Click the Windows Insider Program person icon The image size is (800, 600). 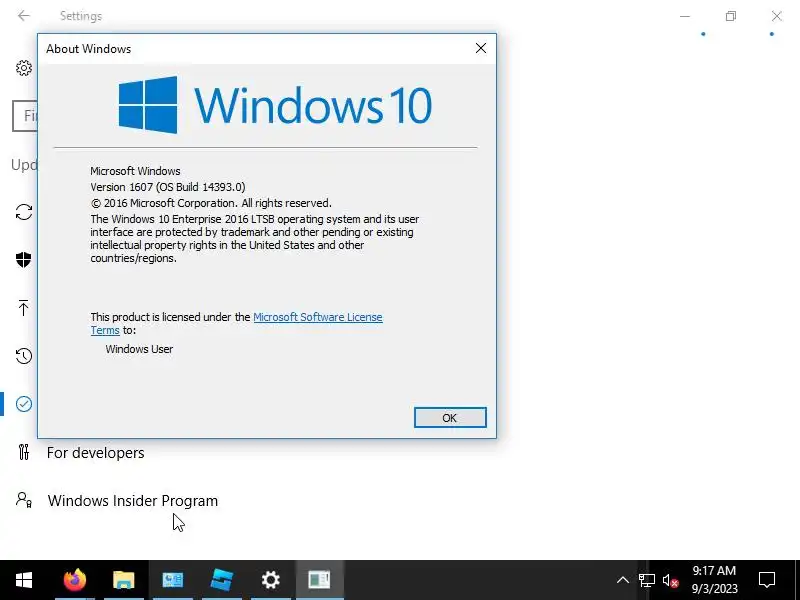click(23, 500)
